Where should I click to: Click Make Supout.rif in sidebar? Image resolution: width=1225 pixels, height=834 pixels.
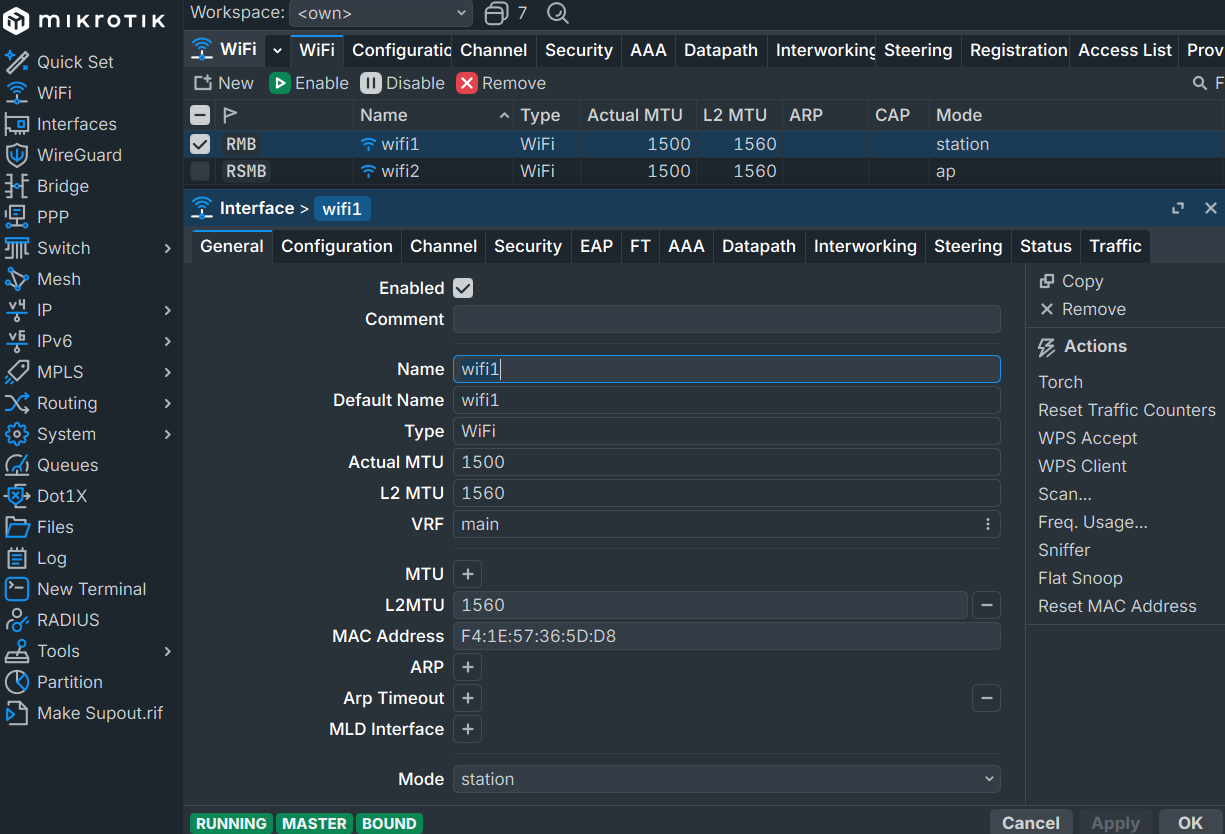[84, 713]
